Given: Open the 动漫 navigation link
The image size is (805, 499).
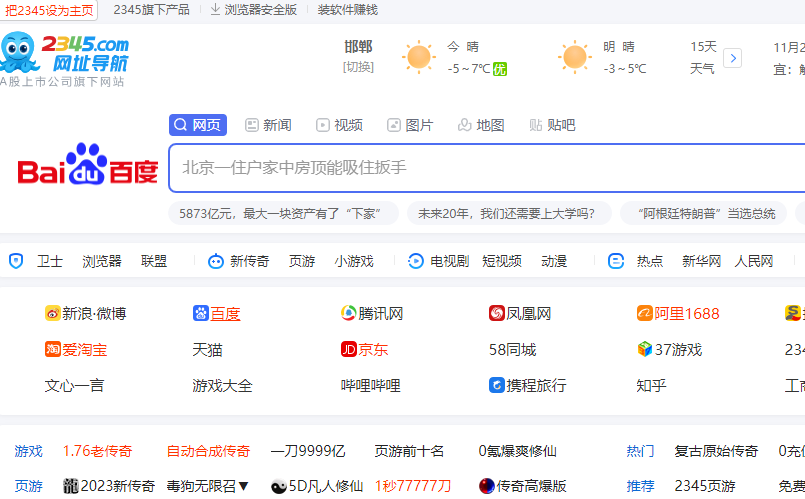Looking at the screenshot, I should 554,261.
